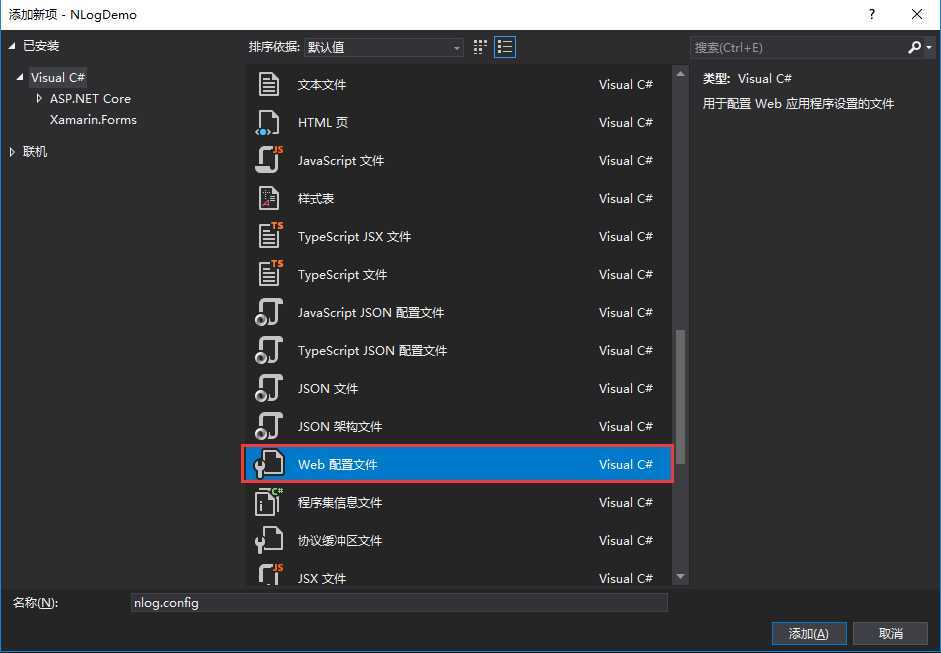941x653 pixels.
Task: Select the JSON 架构文件 name
Action: point(340,427)
